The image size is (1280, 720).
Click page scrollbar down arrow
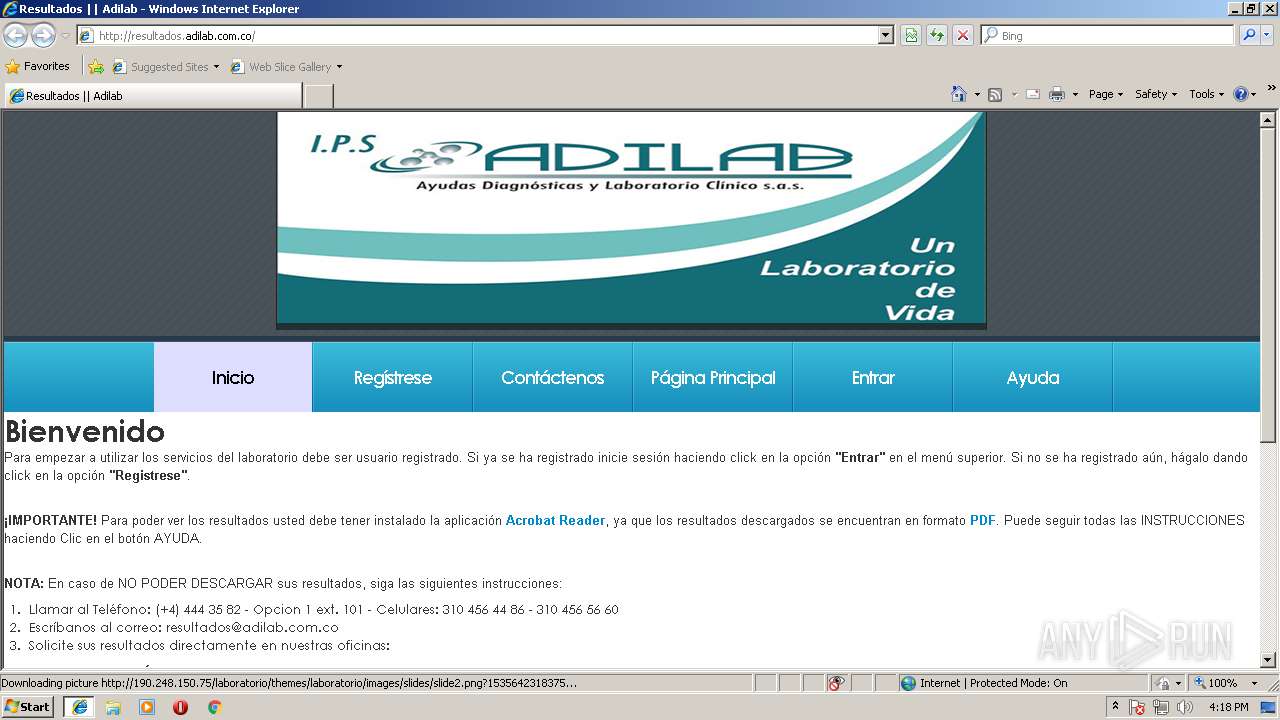tap(1268, 660)
